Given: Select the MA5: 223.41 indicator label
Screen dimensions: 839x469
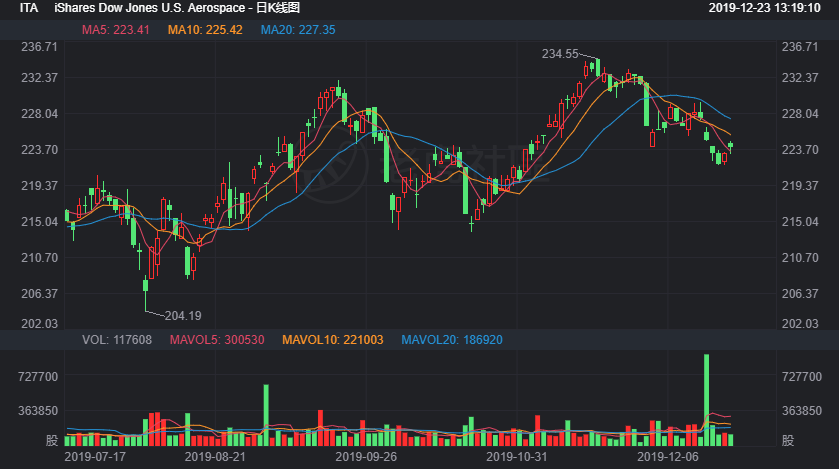Looking at the screenshot, I should click(116, 30).
